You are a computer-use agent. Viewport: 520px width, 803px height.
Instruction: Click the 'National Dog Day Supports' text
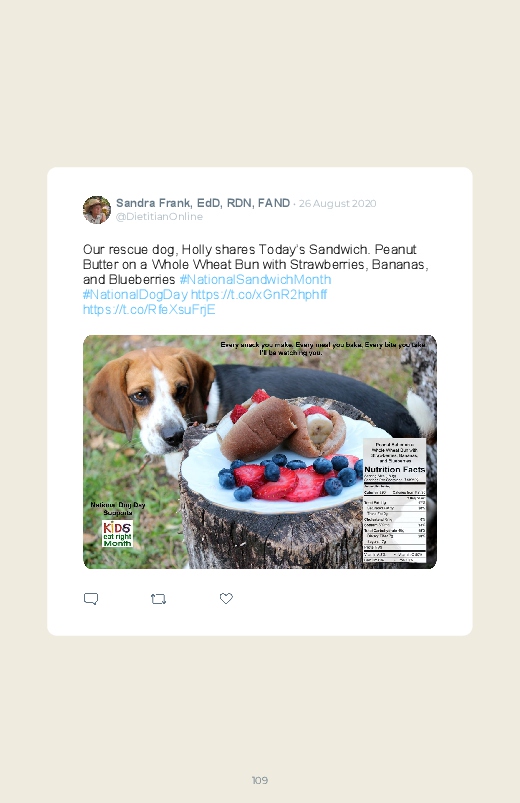(118, 509)
